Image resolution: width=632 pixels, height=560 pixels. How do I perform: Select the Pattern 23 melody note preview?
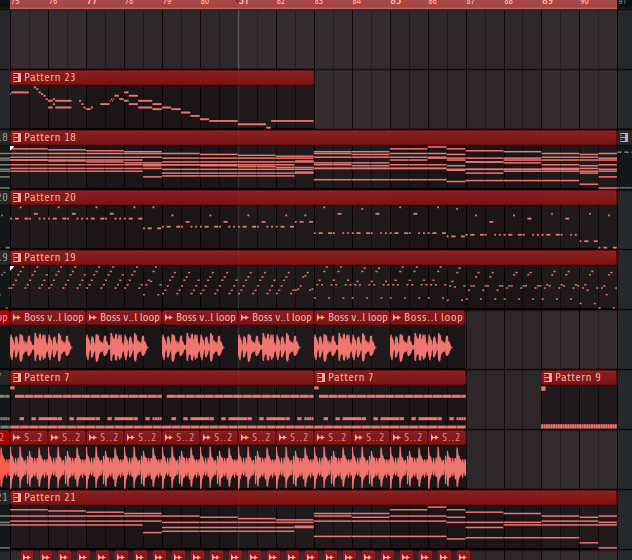click(162, 107)
